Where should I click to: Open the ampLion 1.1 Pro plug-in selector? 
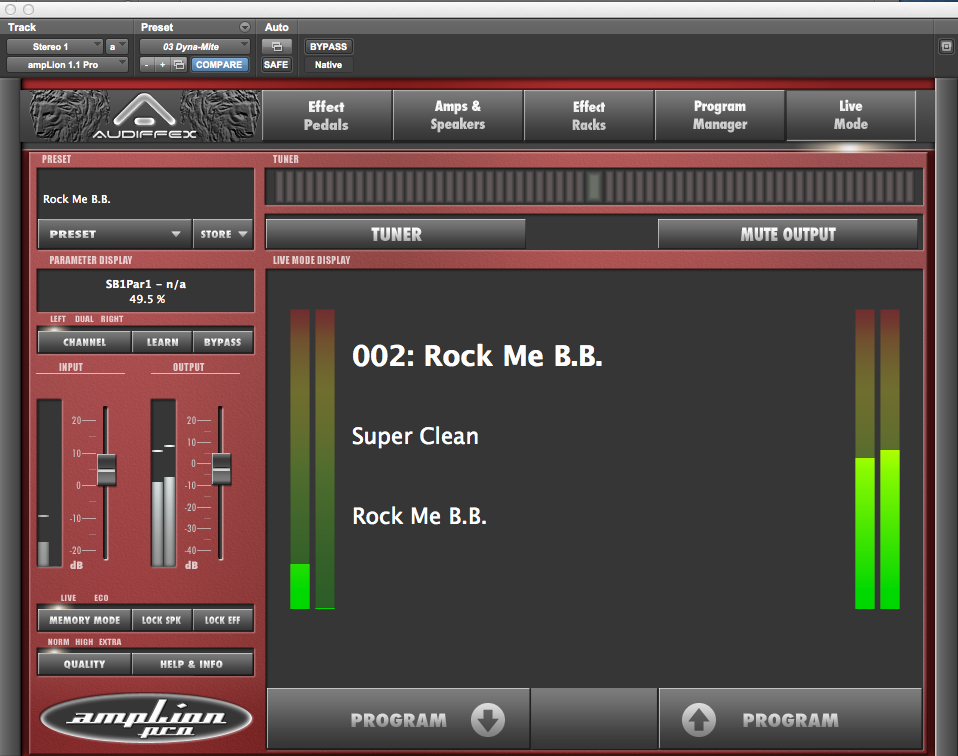tap(67, 65)
